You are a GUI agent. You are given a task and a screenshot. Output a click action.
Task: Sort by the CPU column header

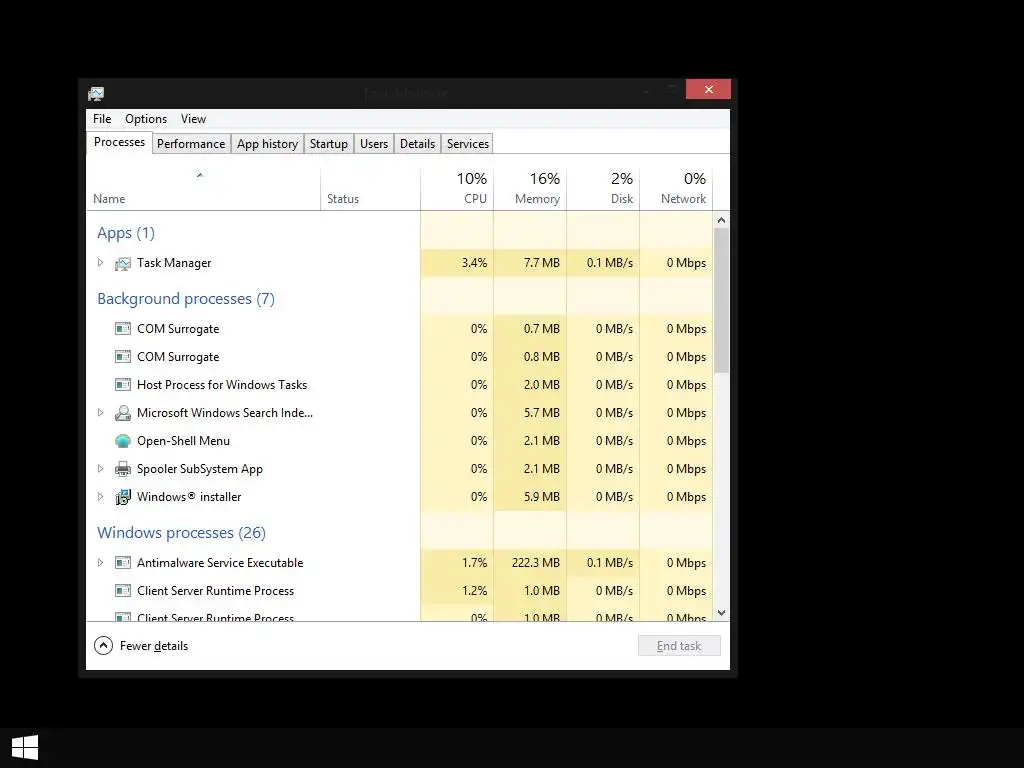[457, 188]
